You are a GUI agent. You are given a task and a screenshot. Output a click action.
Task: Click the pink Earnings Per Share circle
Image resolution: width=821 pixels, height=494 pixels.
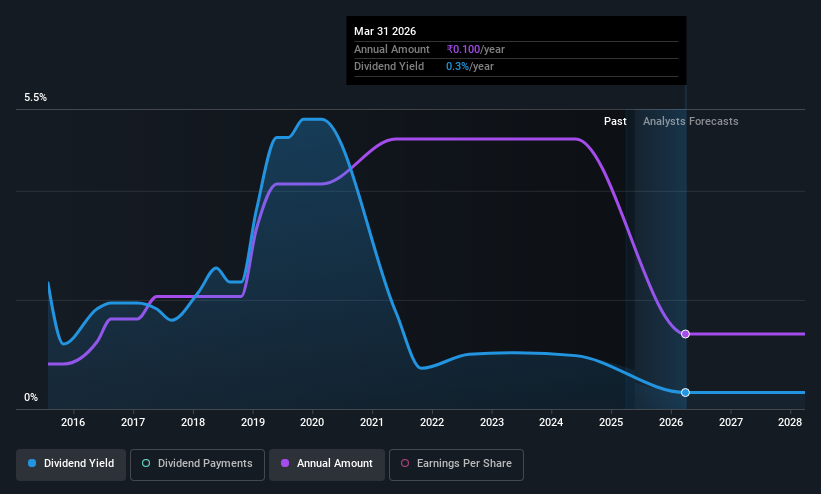405,463
